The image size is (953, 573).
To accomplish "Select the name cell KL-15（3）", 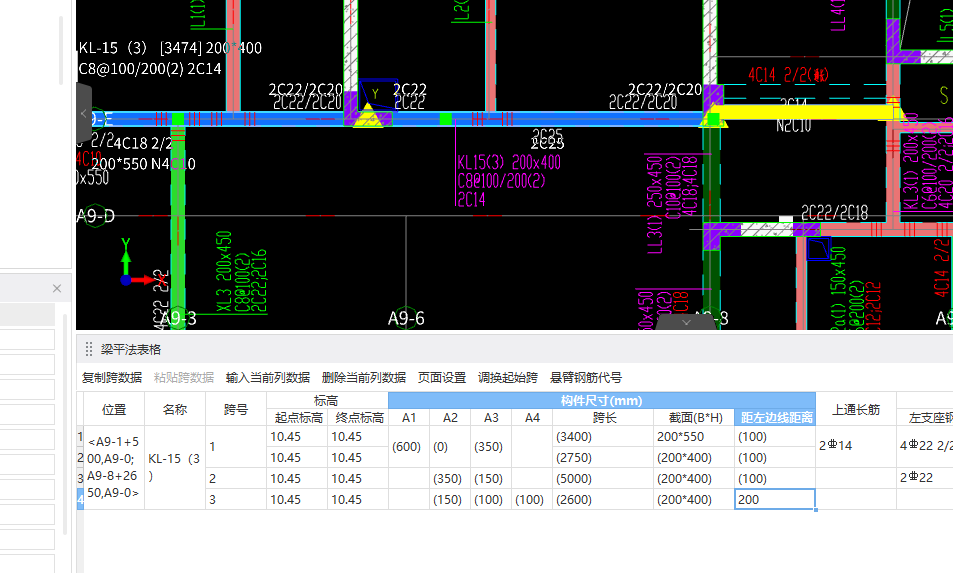I will [x=174, y=467].
